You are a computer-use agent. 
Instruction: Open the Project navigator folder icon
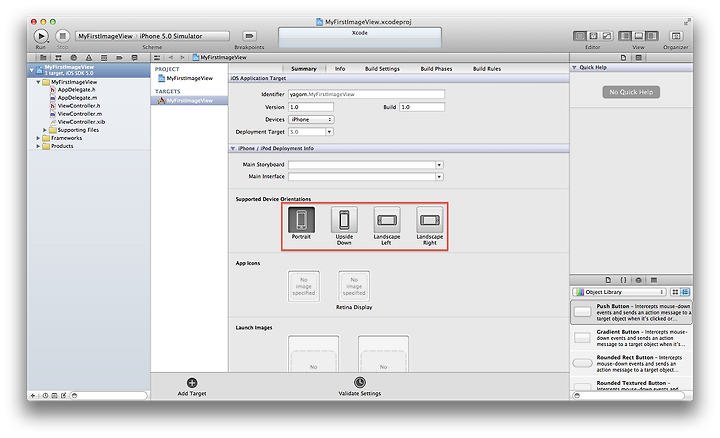pyautogui.click(x=43, y=58)
